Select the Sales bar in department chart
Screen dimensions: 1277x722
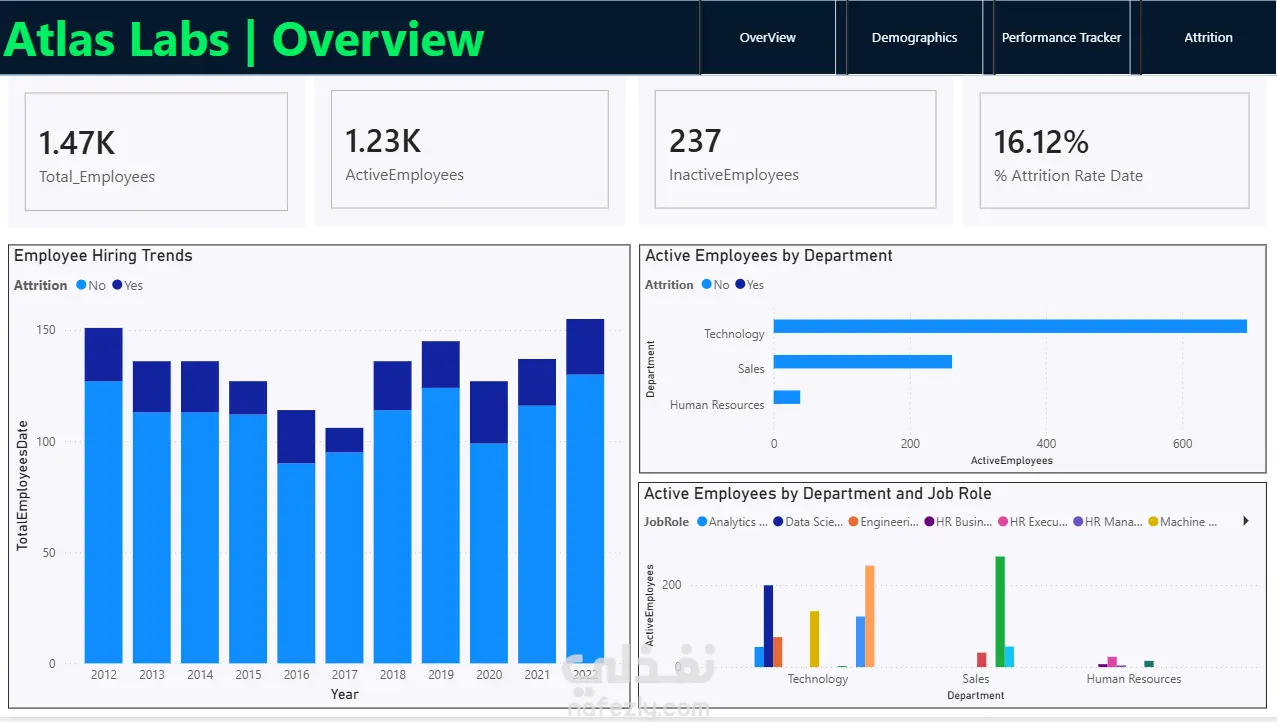coord(863,362)
